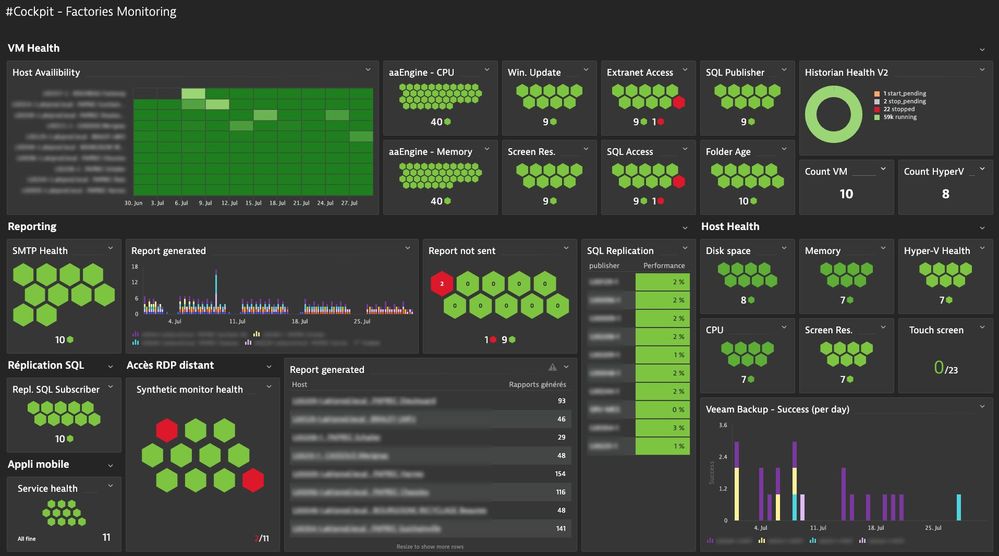This screenshot has width=999, height=556.
Task: Click the top-left red hexagon in Synthetic monitor health
Action: click(x=166, y=430)
